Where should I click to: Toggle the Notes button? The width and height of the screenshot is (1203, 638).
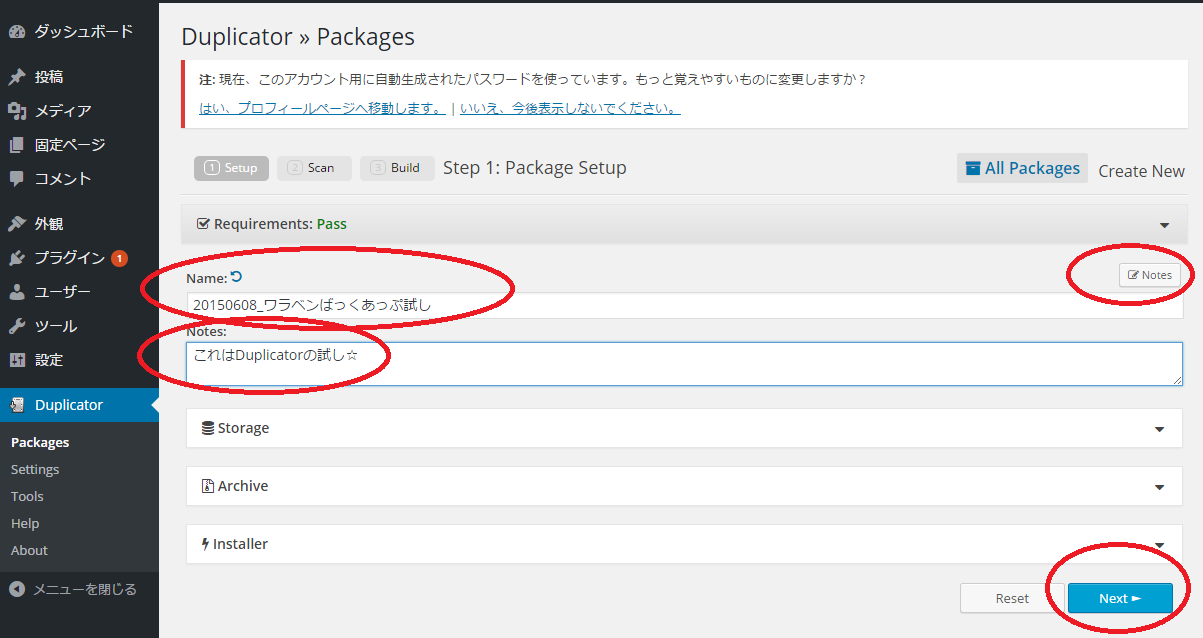point(1149,275)
